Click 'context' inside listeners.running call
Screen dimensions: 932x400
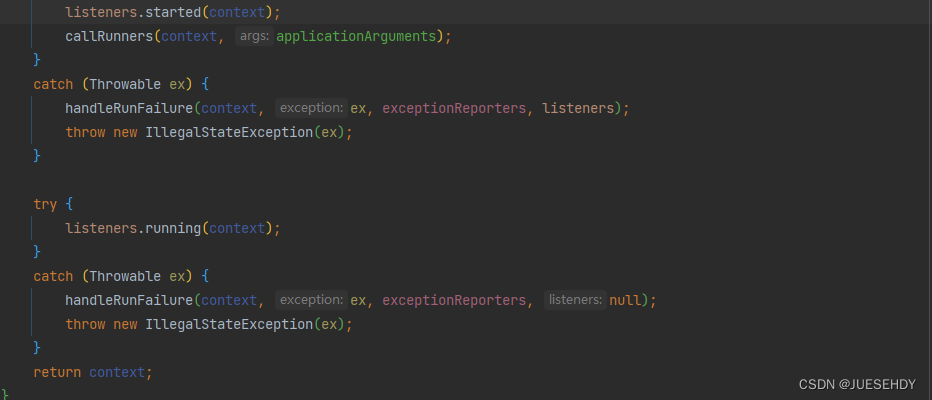tap(237, 228)
